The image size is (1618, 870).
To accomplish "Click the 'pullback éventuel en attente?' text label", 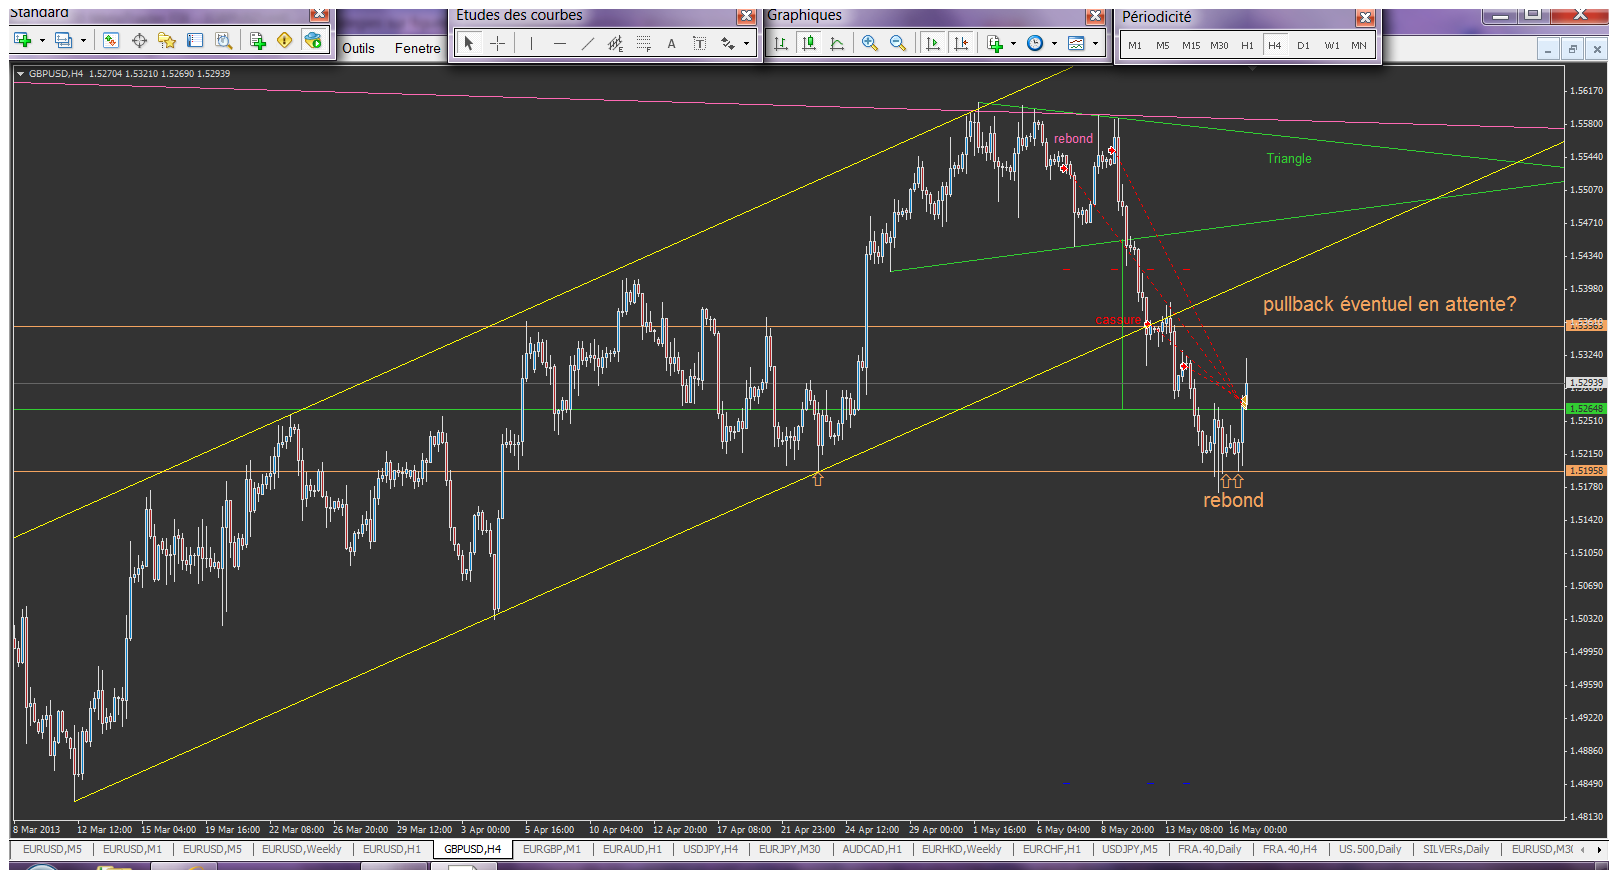I will 1389,304.
